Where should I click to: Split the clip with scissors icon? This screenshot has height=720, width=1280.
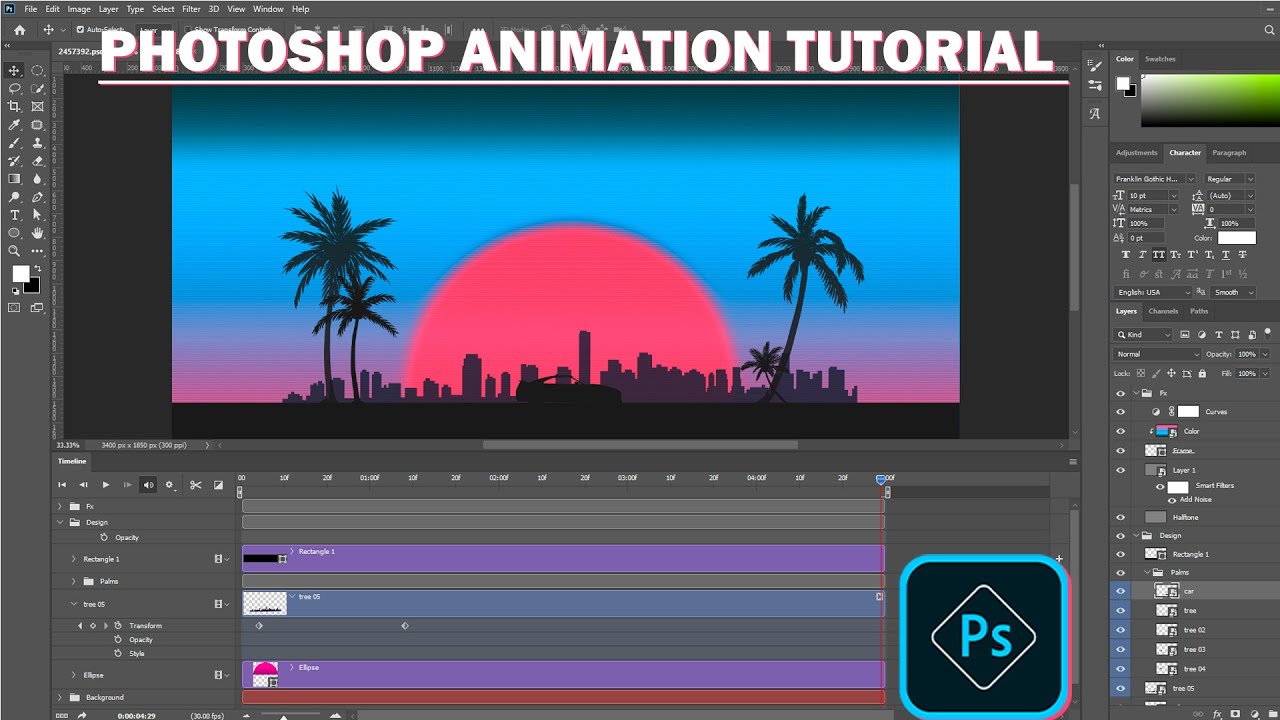[x=196, y=485]
